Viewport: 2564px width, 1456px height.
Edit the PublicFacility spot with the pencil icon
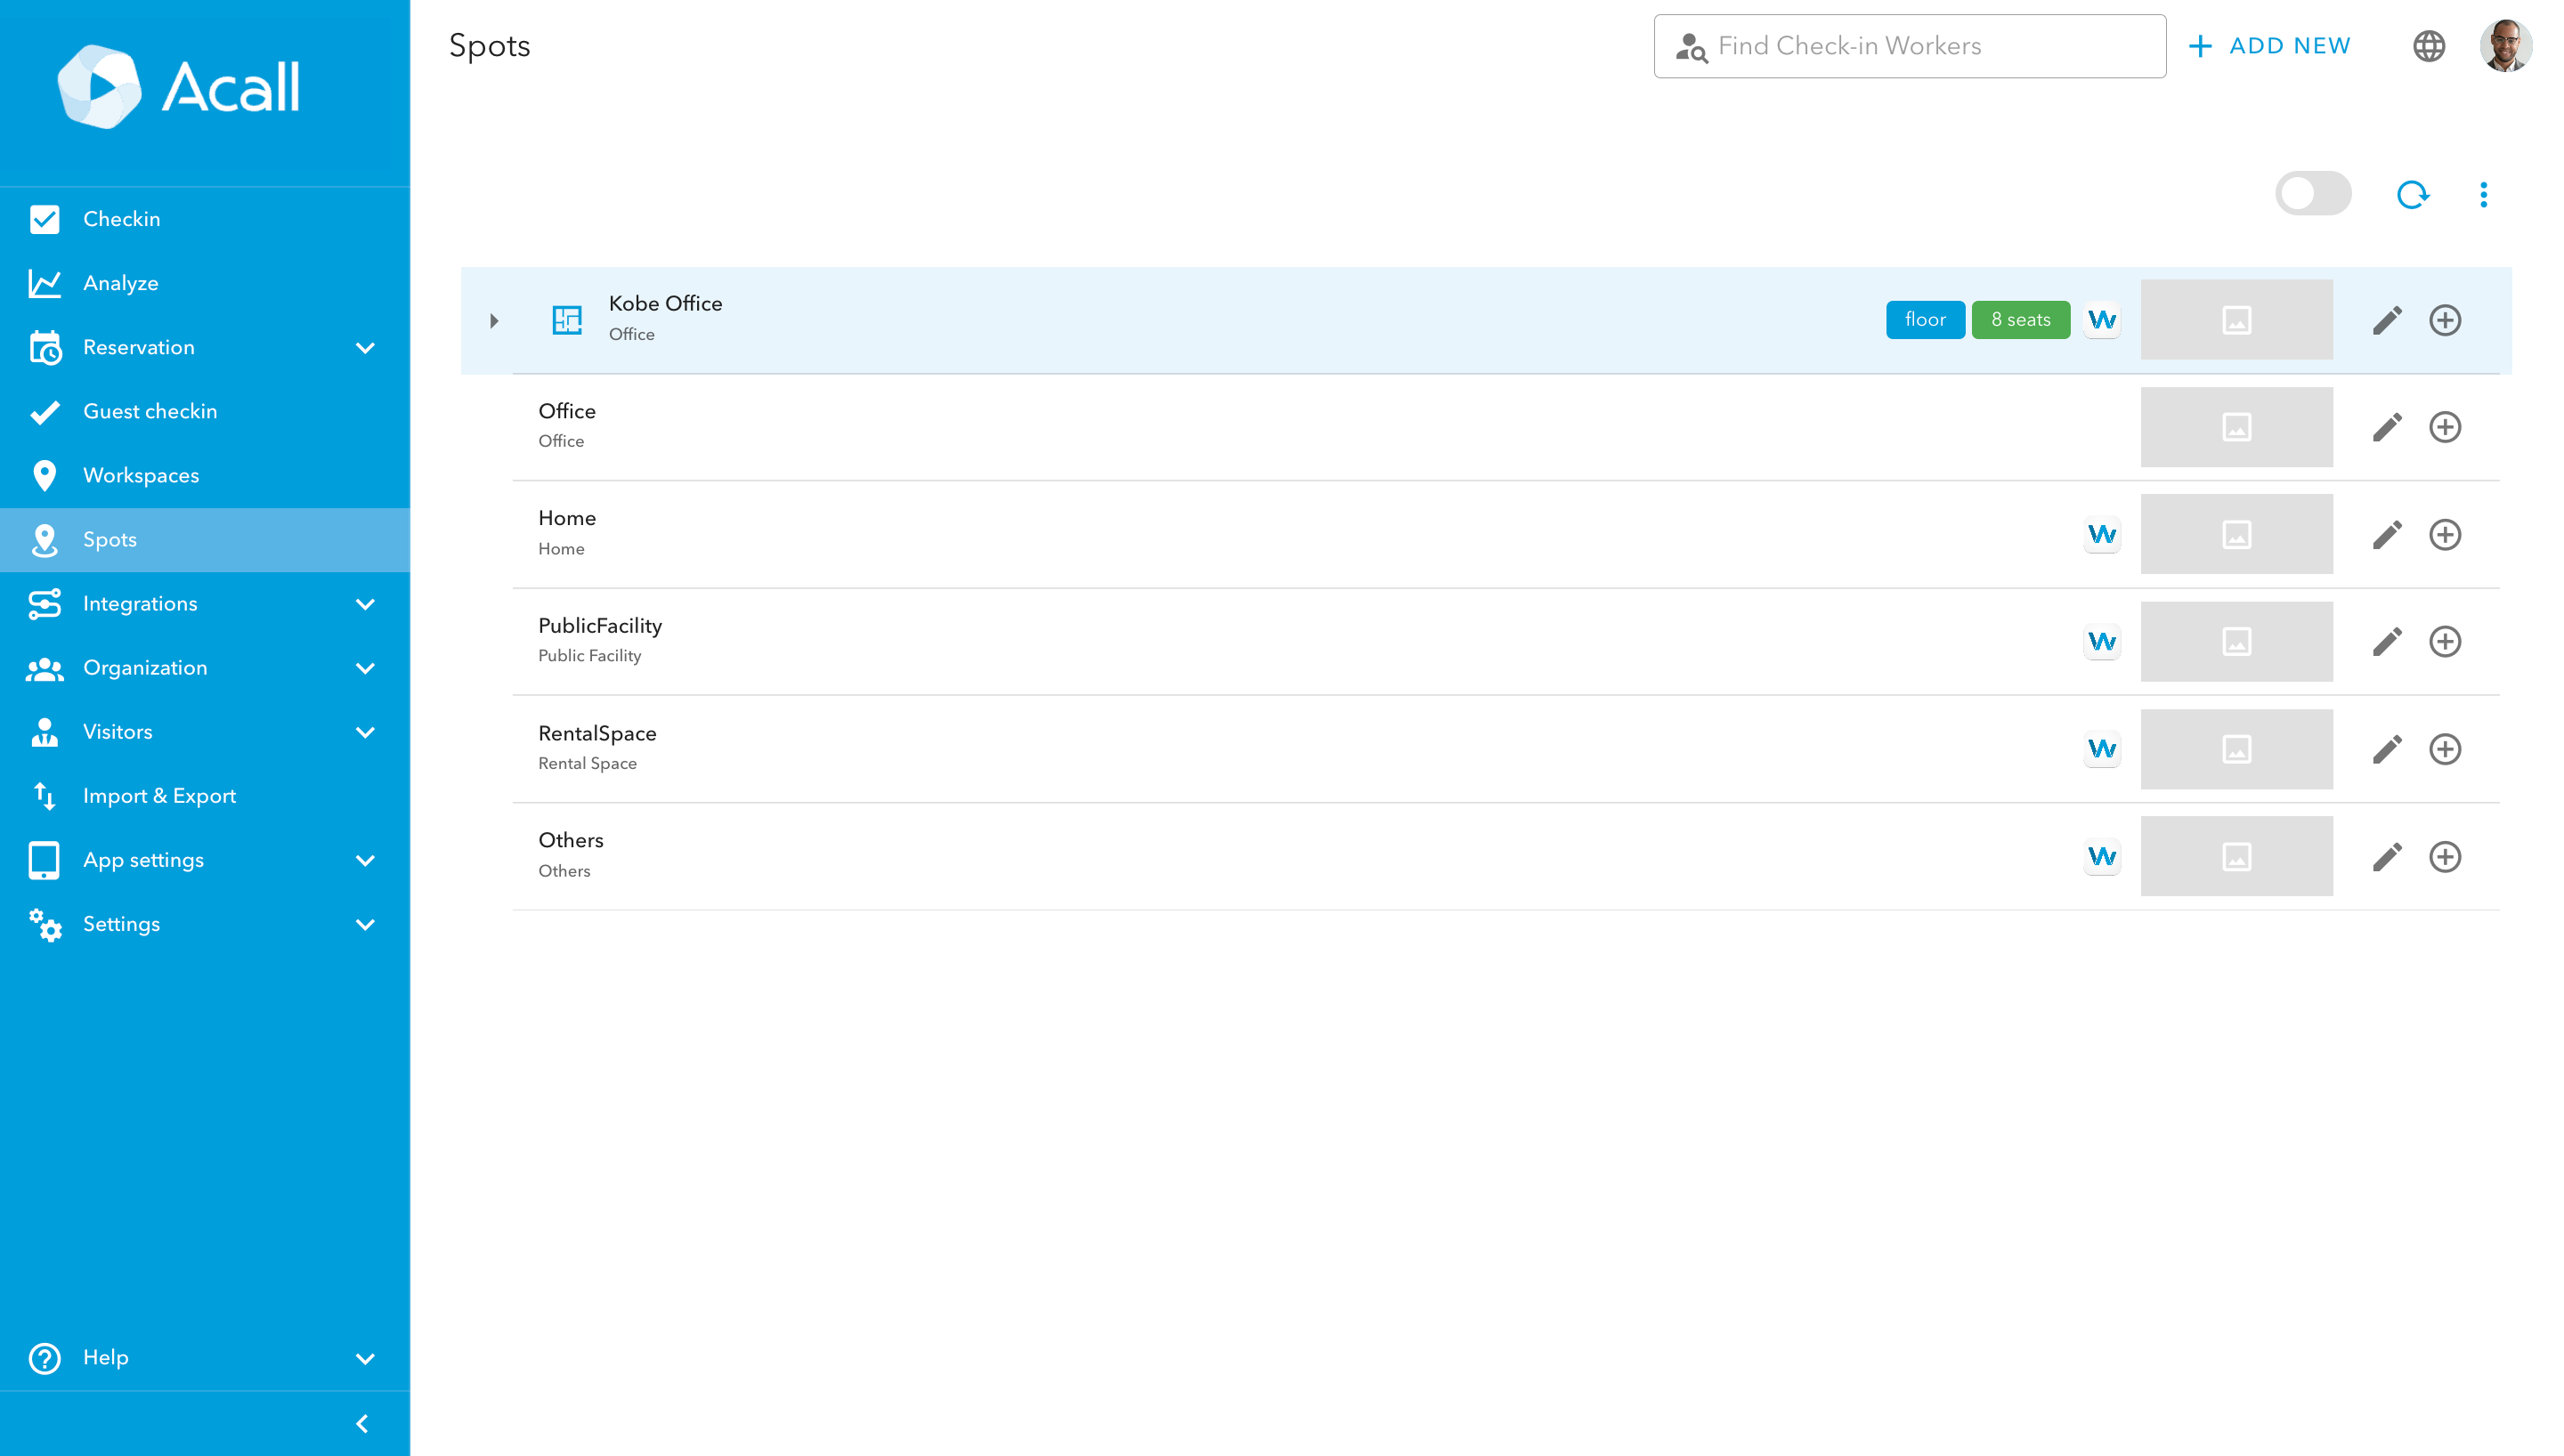(x=2388, y=641)
